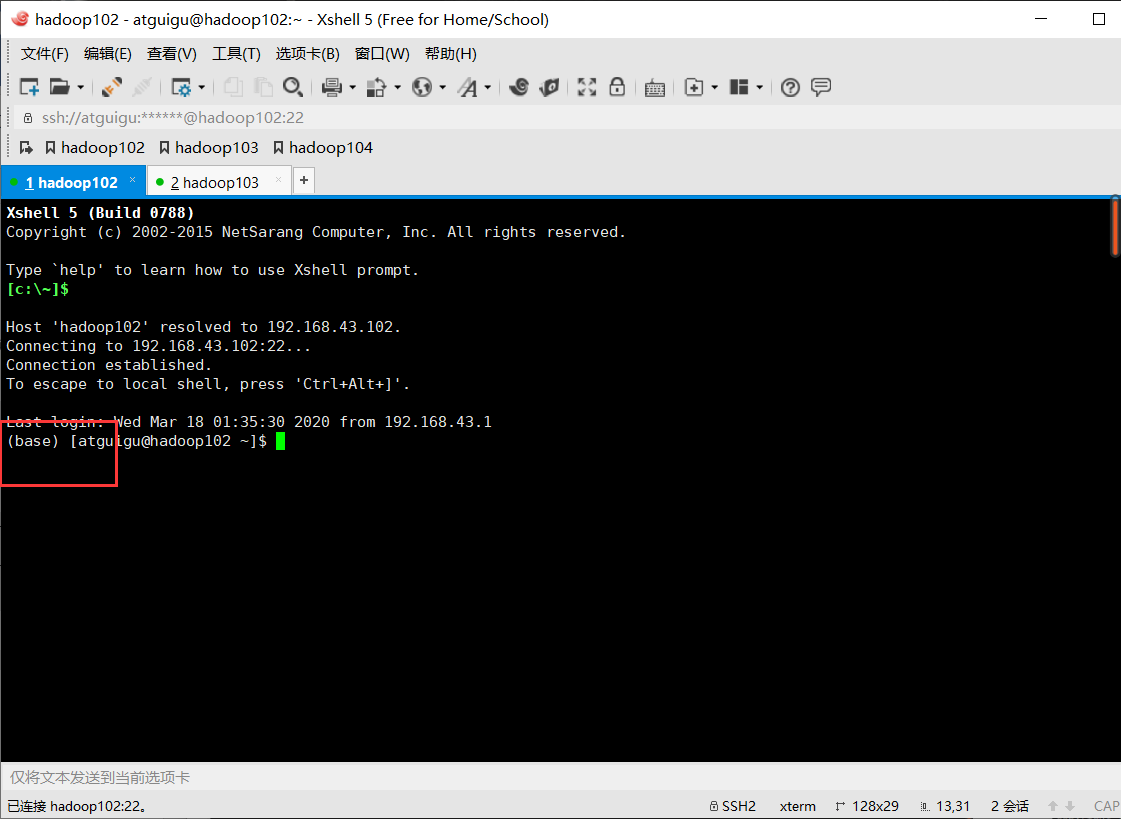This screenshot has height=819, width=1121.
Task: Click the keyboard Key mapping icon
Action: coord(655,88)
